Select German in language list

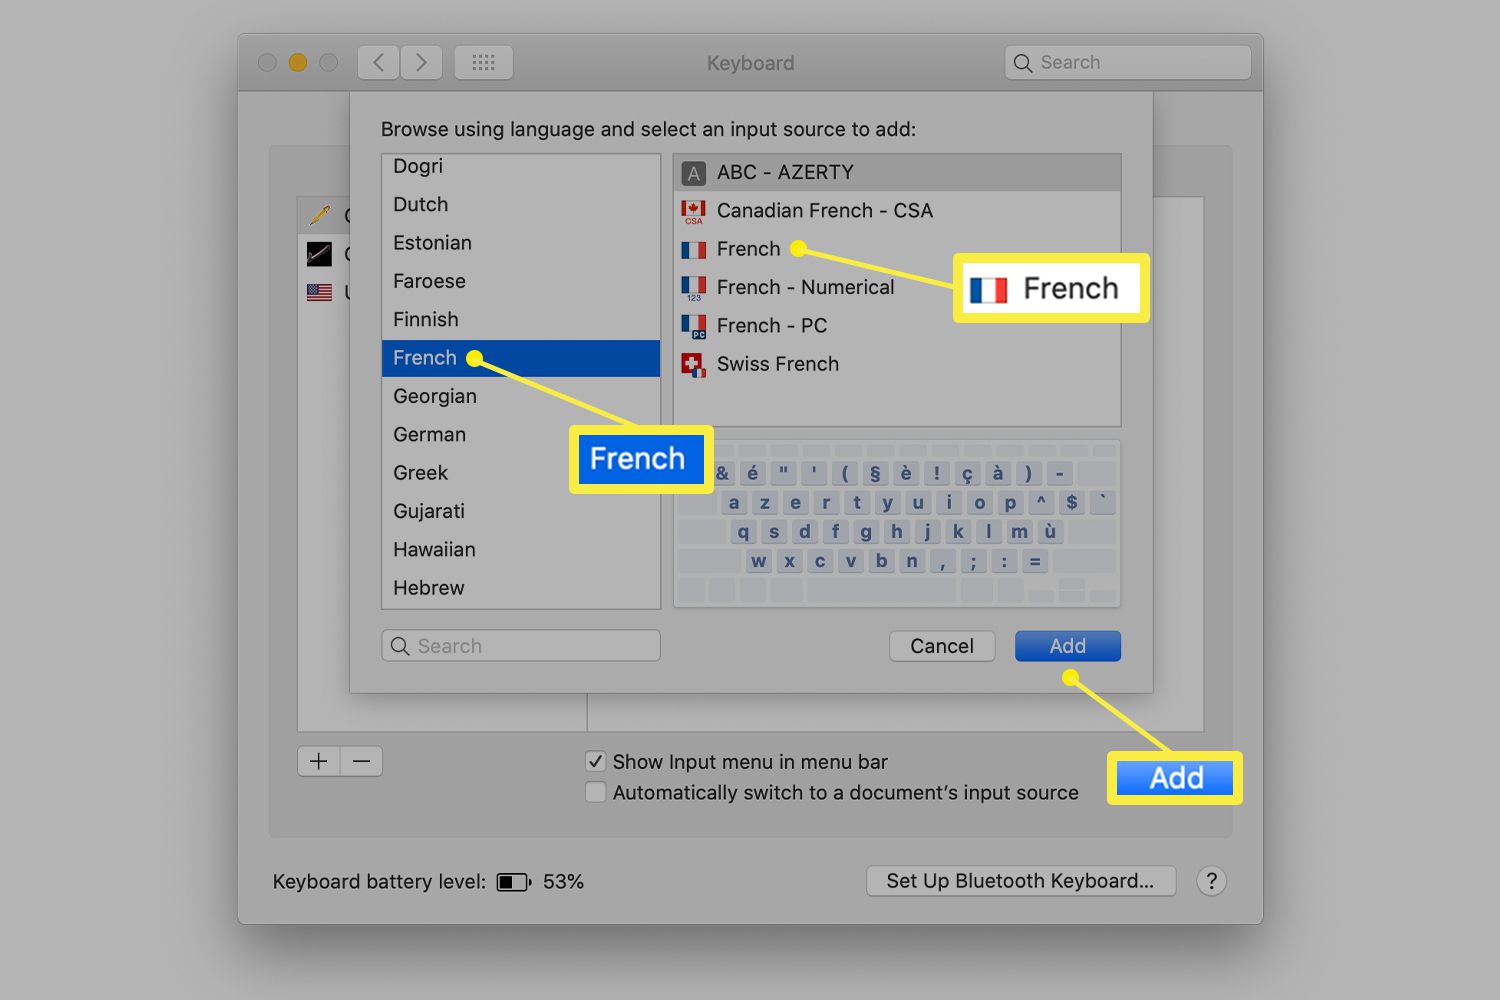click(x=521, y=434)
